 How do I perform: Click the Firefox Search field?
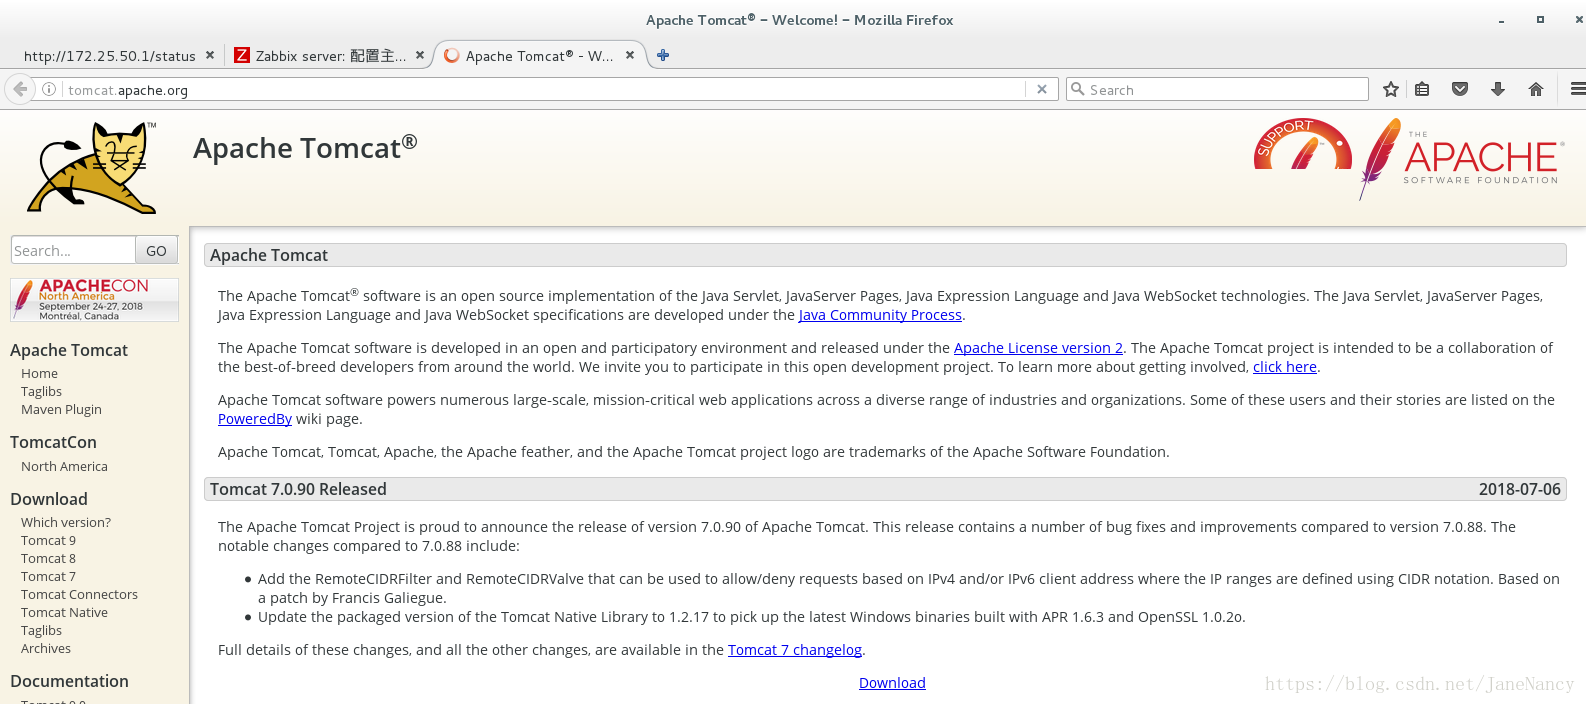click(x=1217, y=89)
